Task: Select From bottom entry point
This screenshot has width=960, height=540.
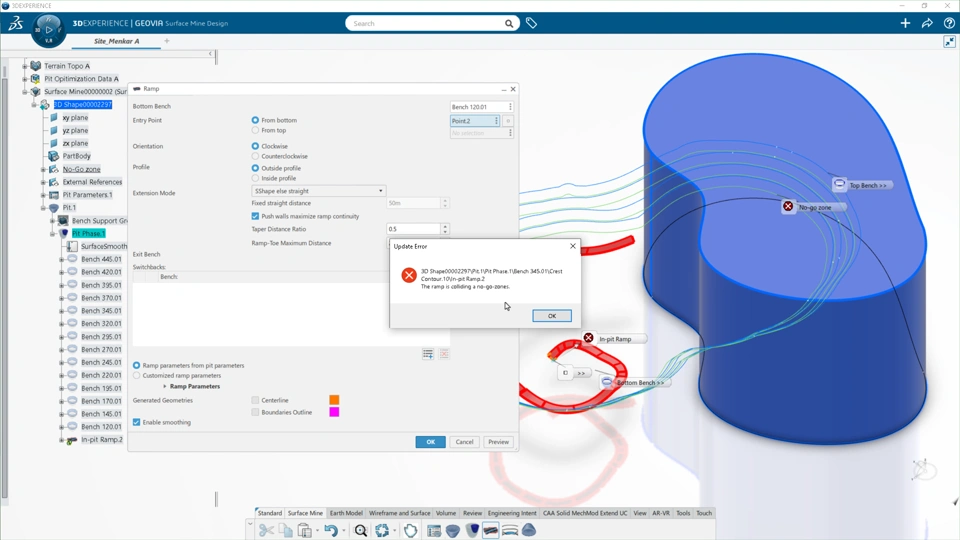Action: click(255, 120)
